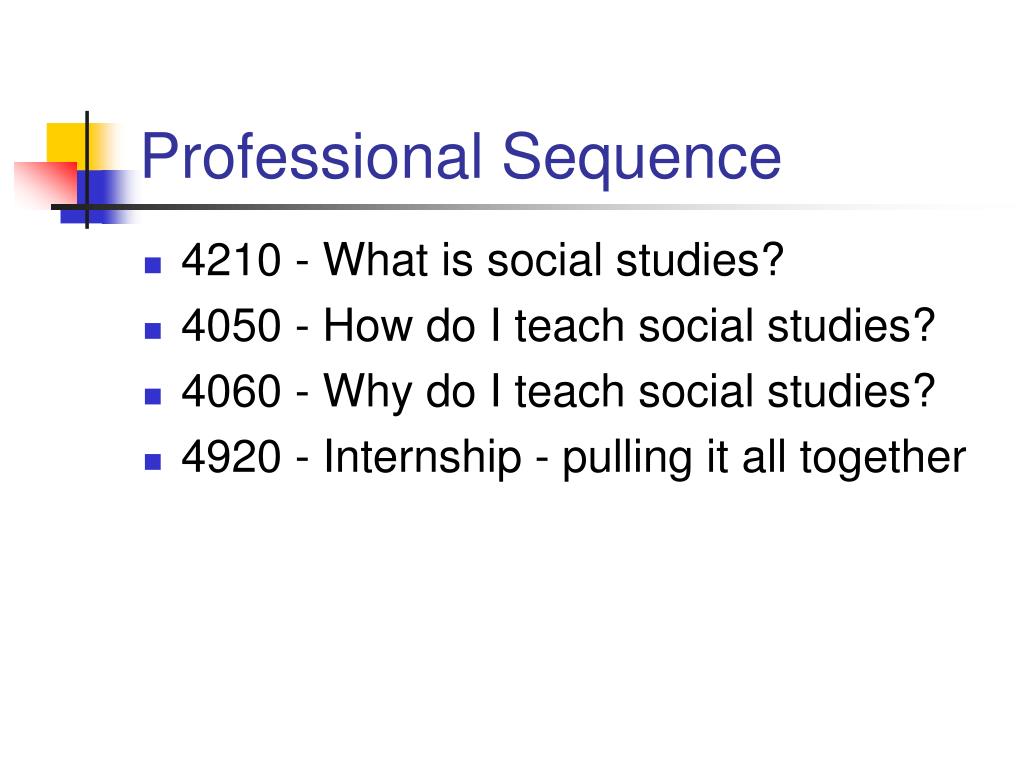Click the course number 4060
Screen dimensions: 1024x768
tap(231, 391)
